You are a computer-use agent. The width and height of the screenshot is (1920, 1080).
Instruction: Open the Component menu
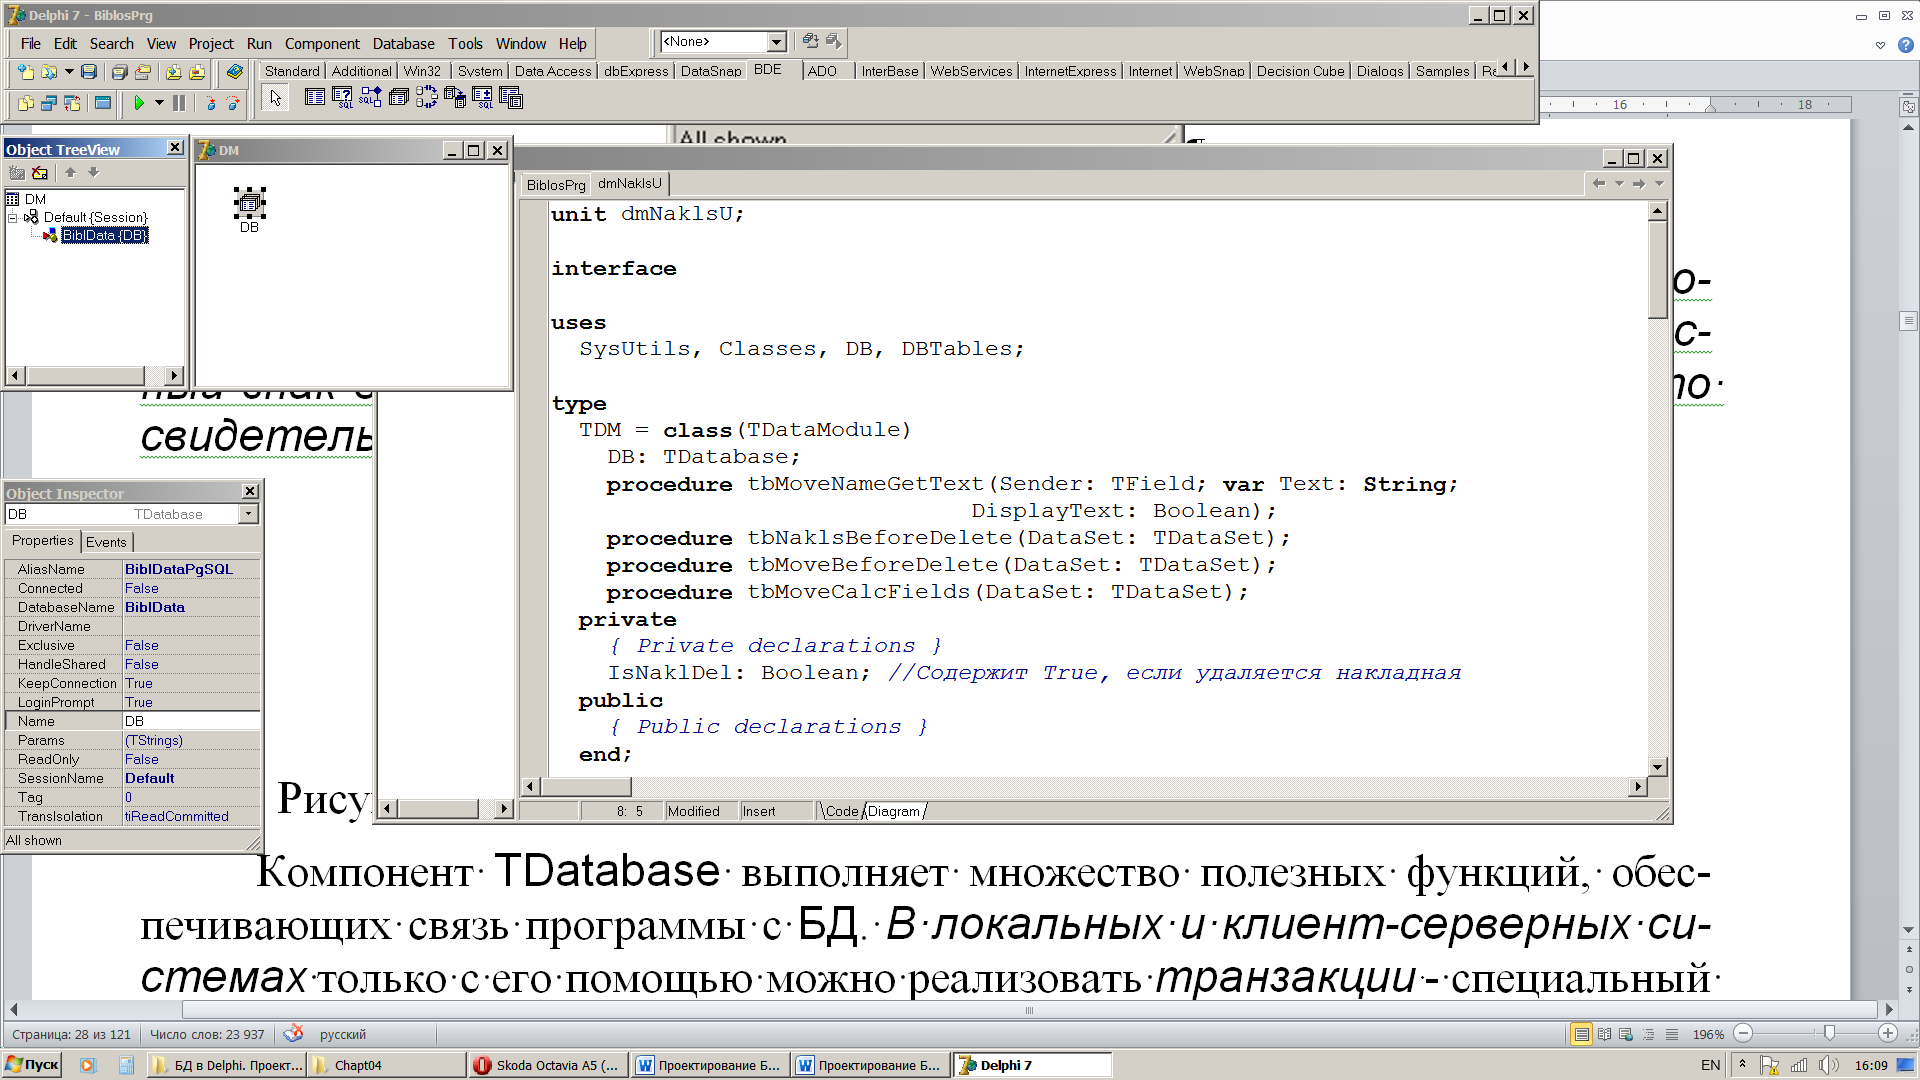[x=322, y=44]
